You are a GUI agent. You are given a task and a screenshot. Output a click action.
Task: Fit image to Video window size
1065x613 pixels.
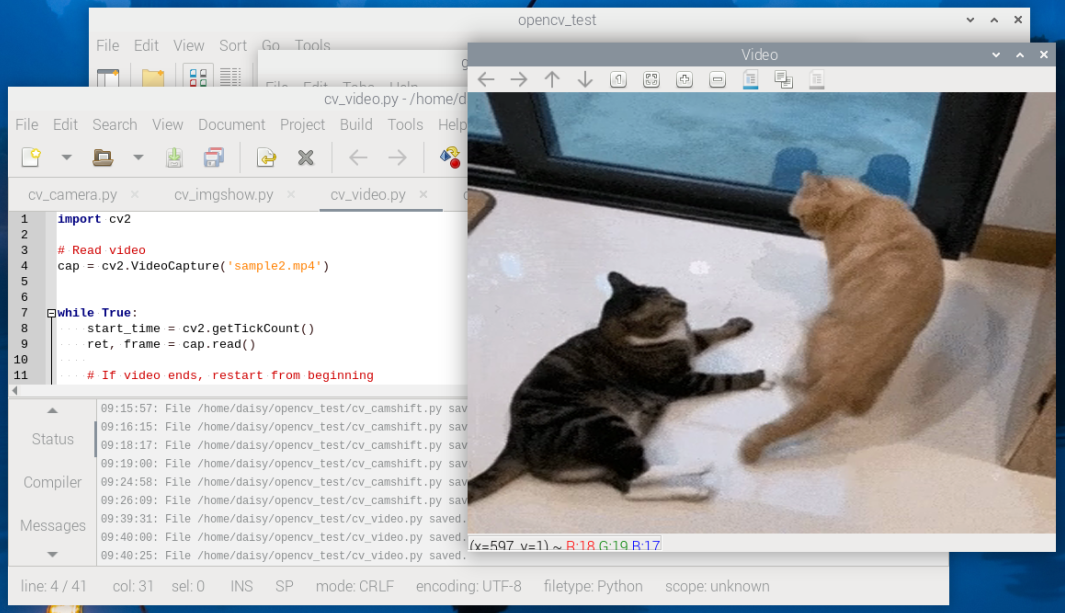[x=651, y=79]
